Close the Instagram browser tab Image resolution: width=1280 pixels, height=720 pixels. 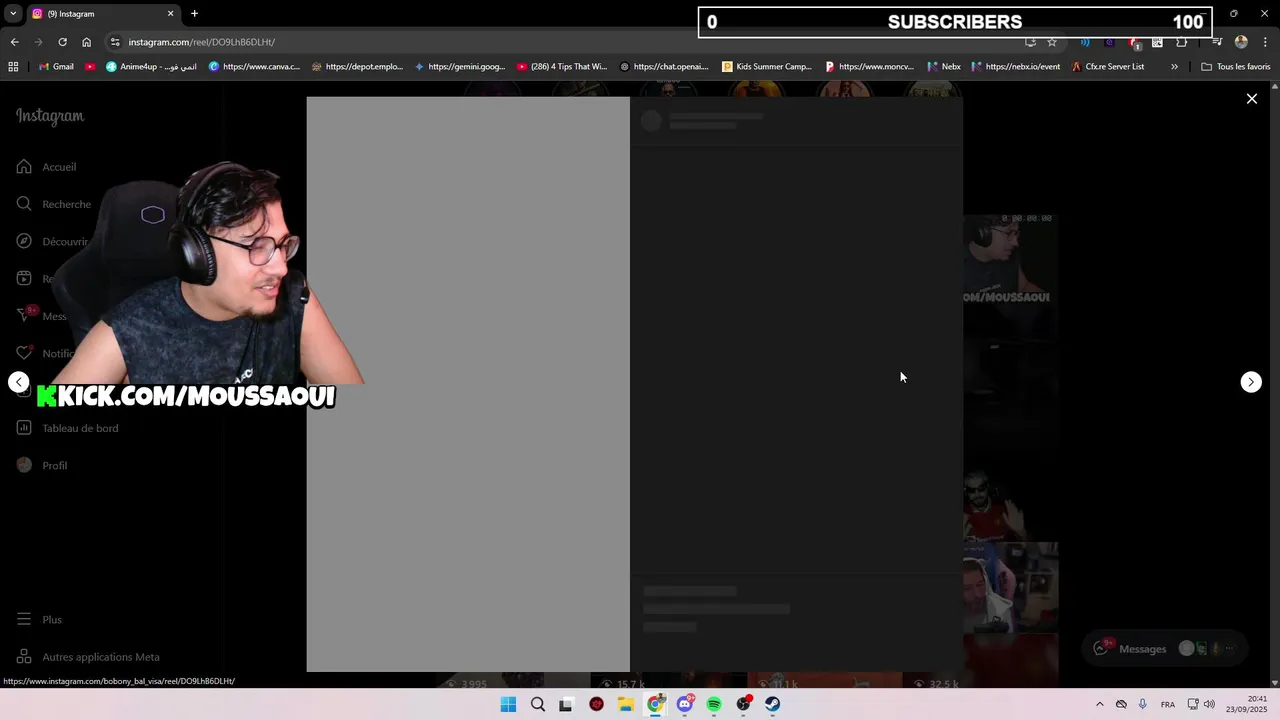[170, 14]
